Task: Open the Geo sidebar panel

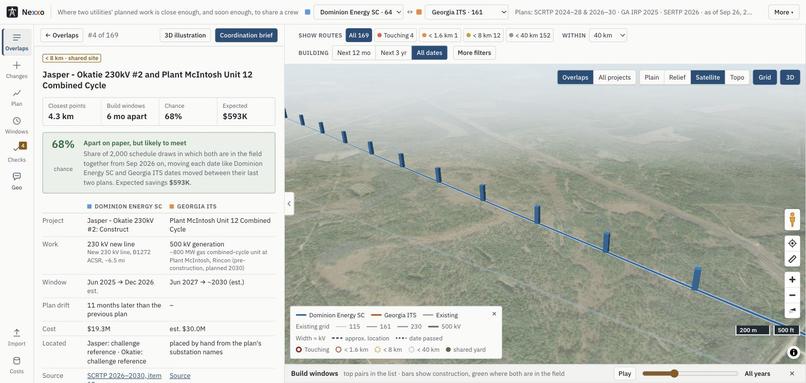Action: [x=17, y=181]
